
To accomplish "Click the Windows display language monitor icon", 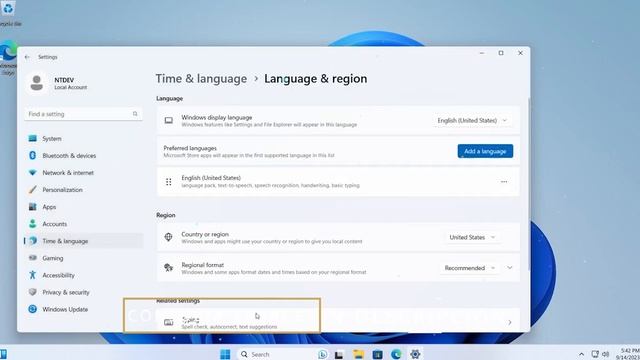I will (x=169, y=120).
